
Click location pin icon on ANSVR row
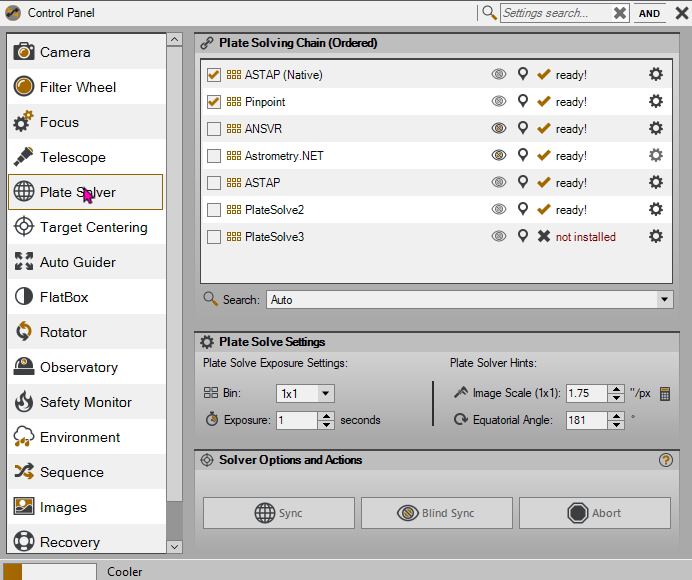click(x=523, y=128)
